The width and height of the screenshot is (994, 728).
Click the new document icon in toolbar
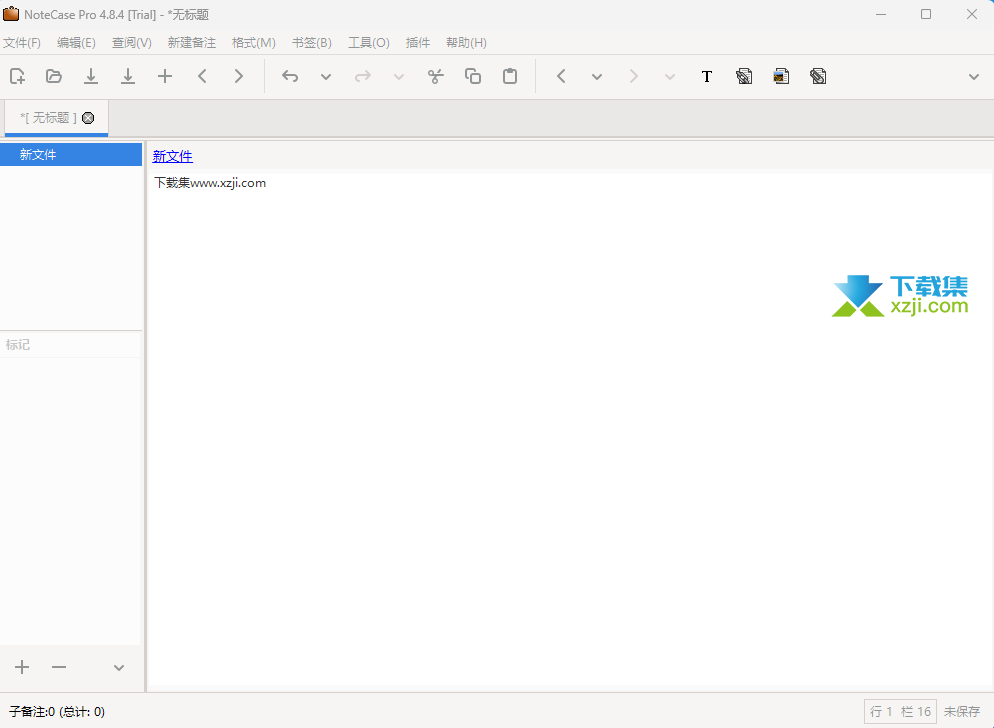(18, 76)
